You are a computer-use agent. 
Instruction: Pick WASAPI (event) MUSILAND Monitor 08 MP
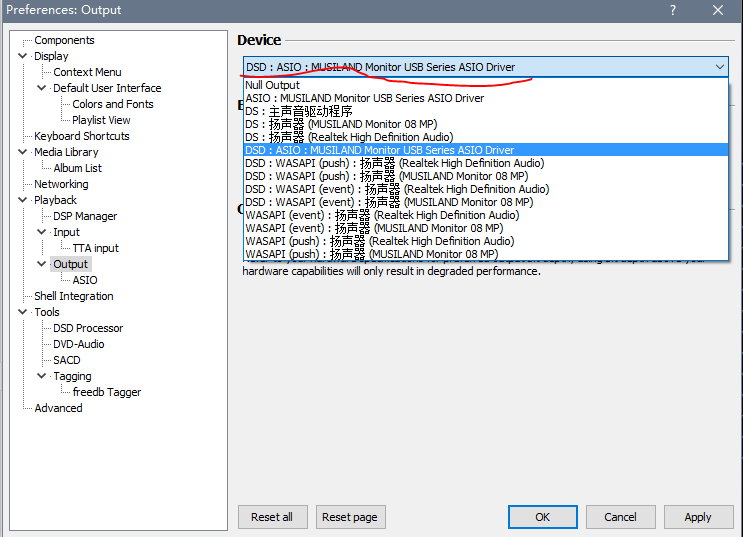[373, 228]
